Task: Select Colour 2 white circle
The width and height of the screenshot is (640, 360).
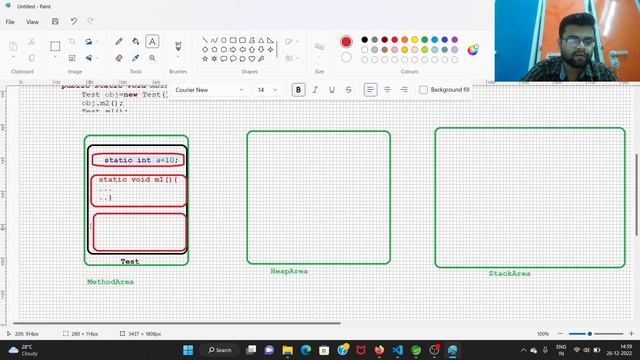Action: tap(346, 58)
